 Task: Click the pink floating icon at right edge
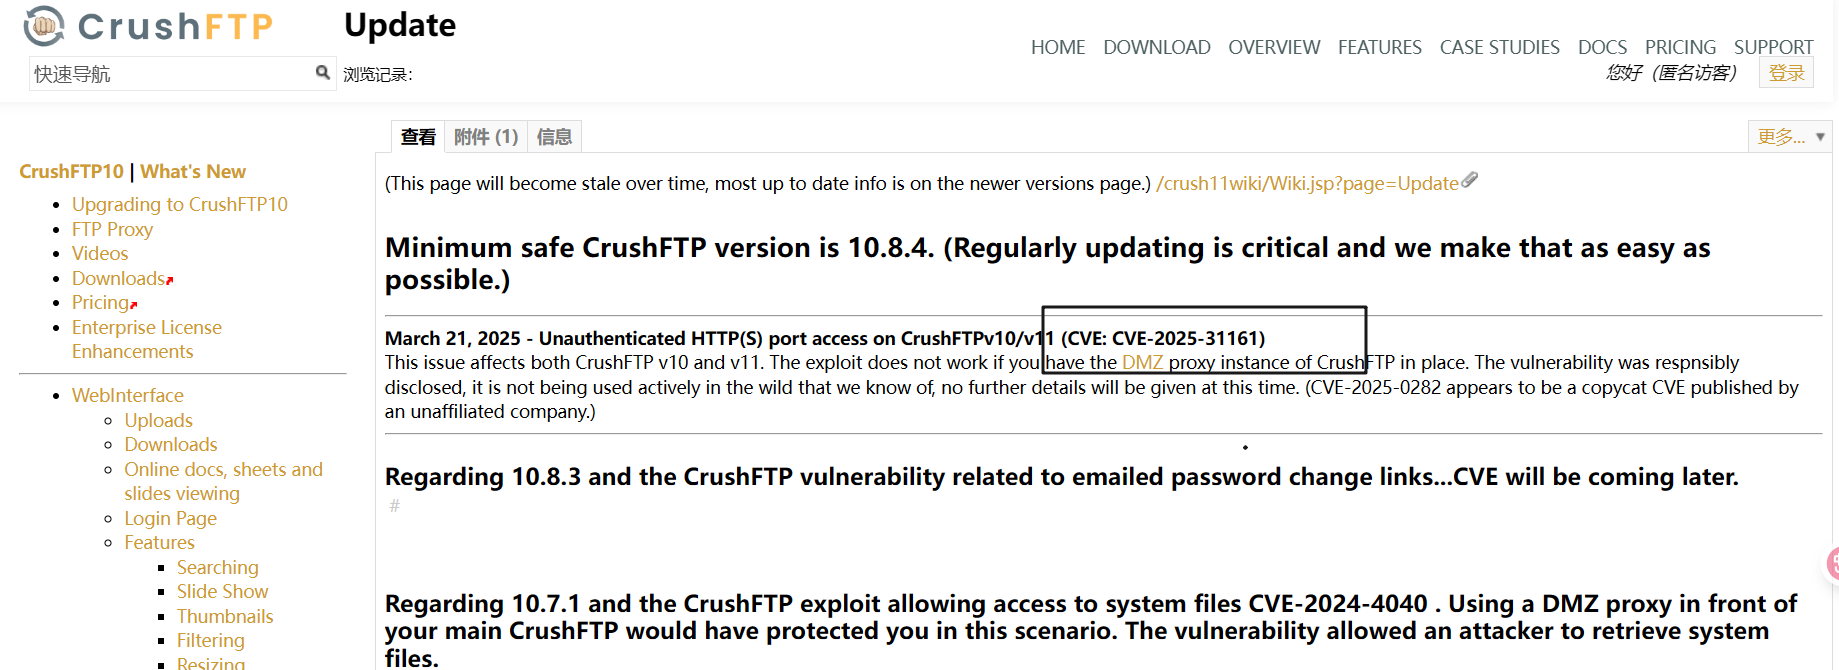click(1832, 563)
